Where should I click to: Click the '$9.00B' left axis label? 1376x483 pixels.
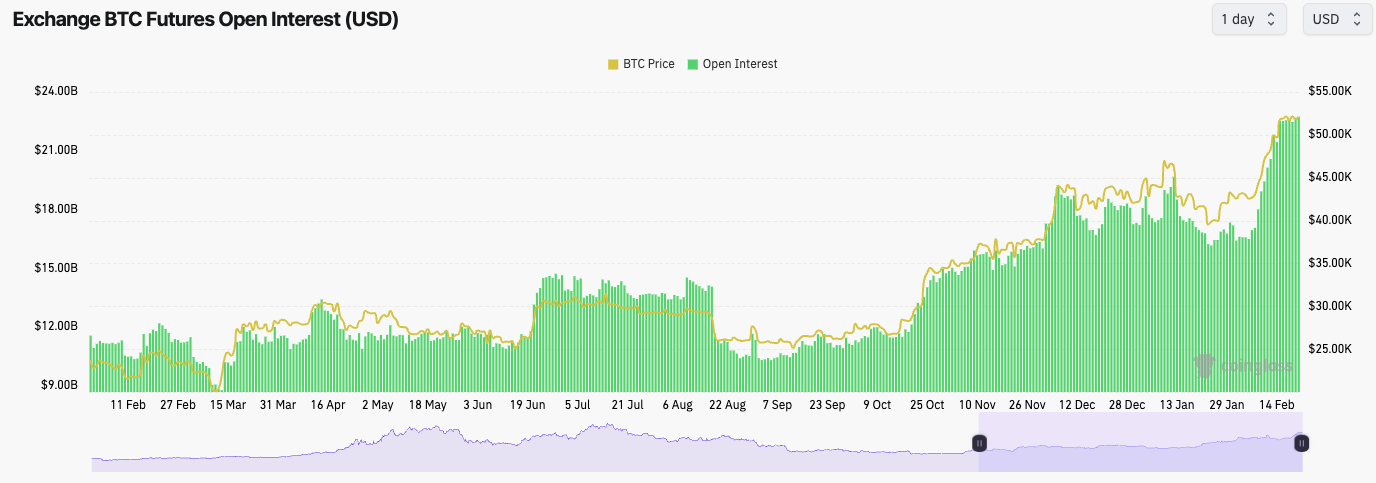pos(59,385)
